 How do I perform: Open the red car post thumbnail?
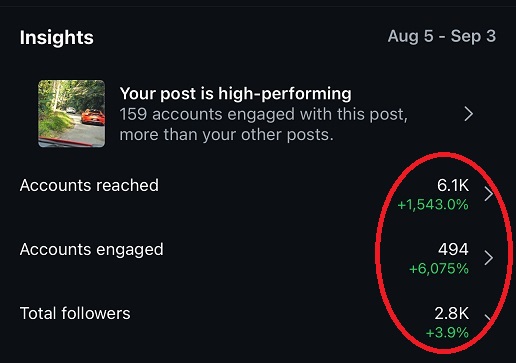71,113
